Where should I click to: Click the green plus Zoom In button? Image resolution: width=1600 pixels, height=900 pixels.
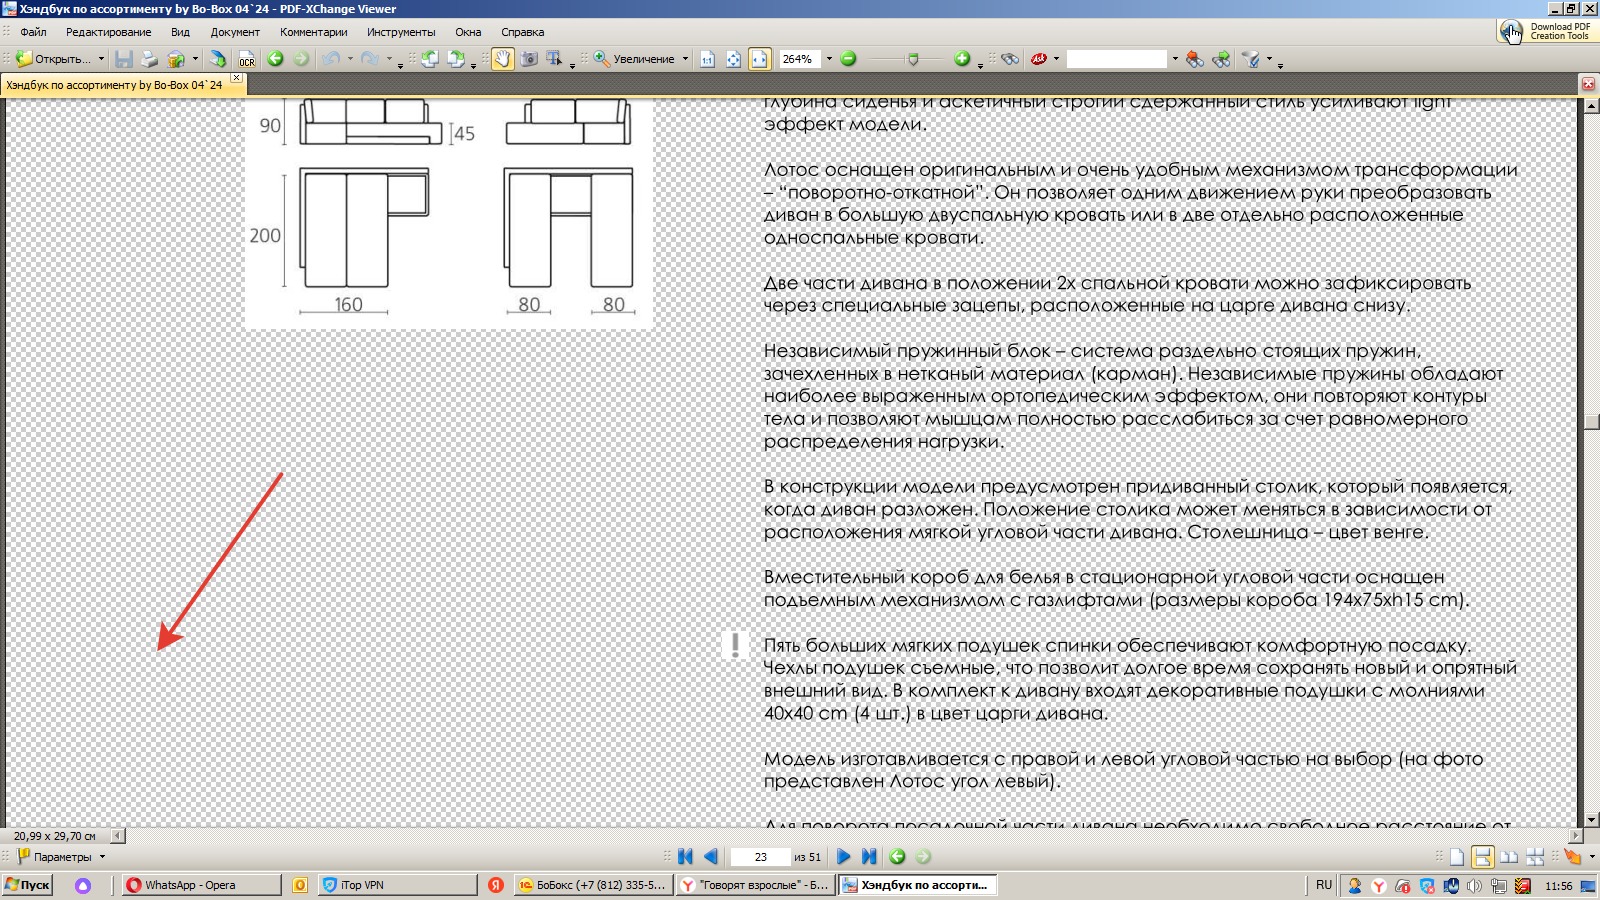(962, 59)
